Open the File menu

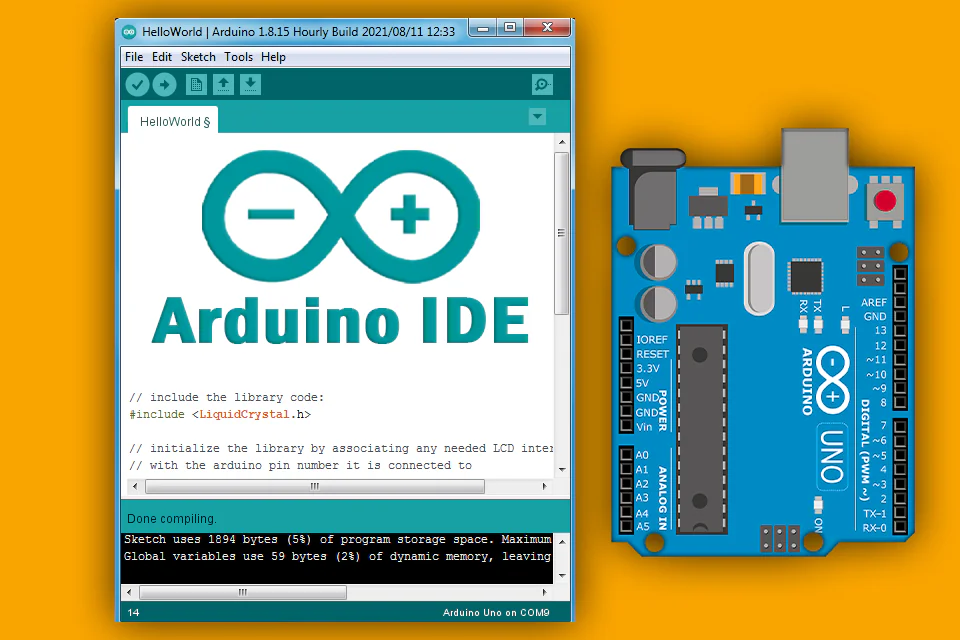(133, 57)
